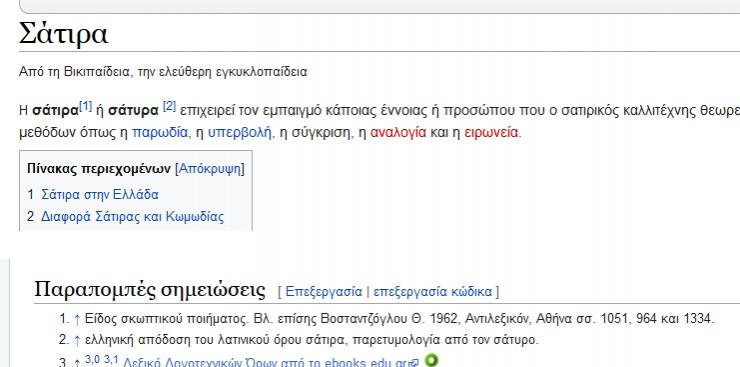The height and width of the screenshot is (367, 740).
Task: Click Επεξεργασία next to Παραπομπές σημειώσεις
Action: [324, 292]
